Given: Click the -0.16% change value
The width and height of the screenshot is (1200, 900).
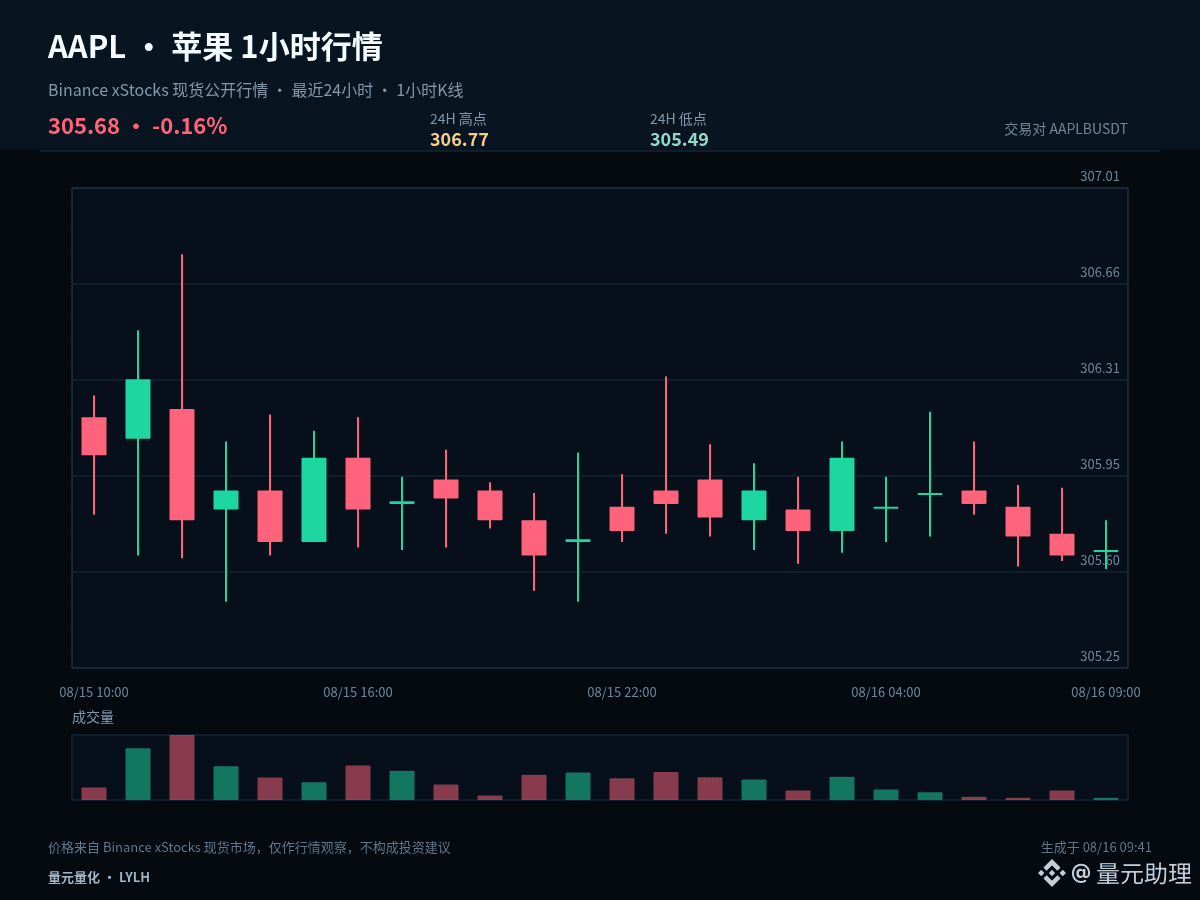Looking at the screenshot, I should 189,127.
